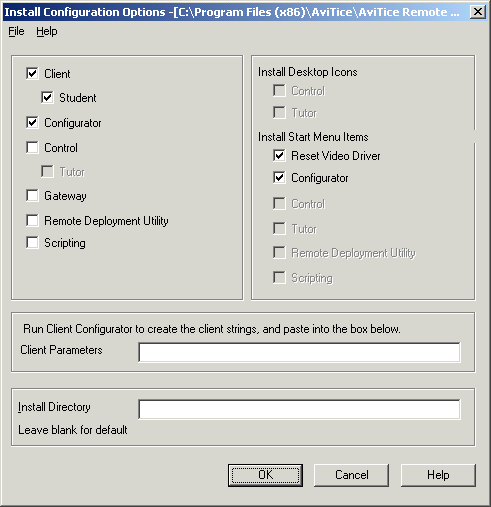Click the OK button
Image resolution: width=491 pixels, height=507 pixels.
[265, 475]
